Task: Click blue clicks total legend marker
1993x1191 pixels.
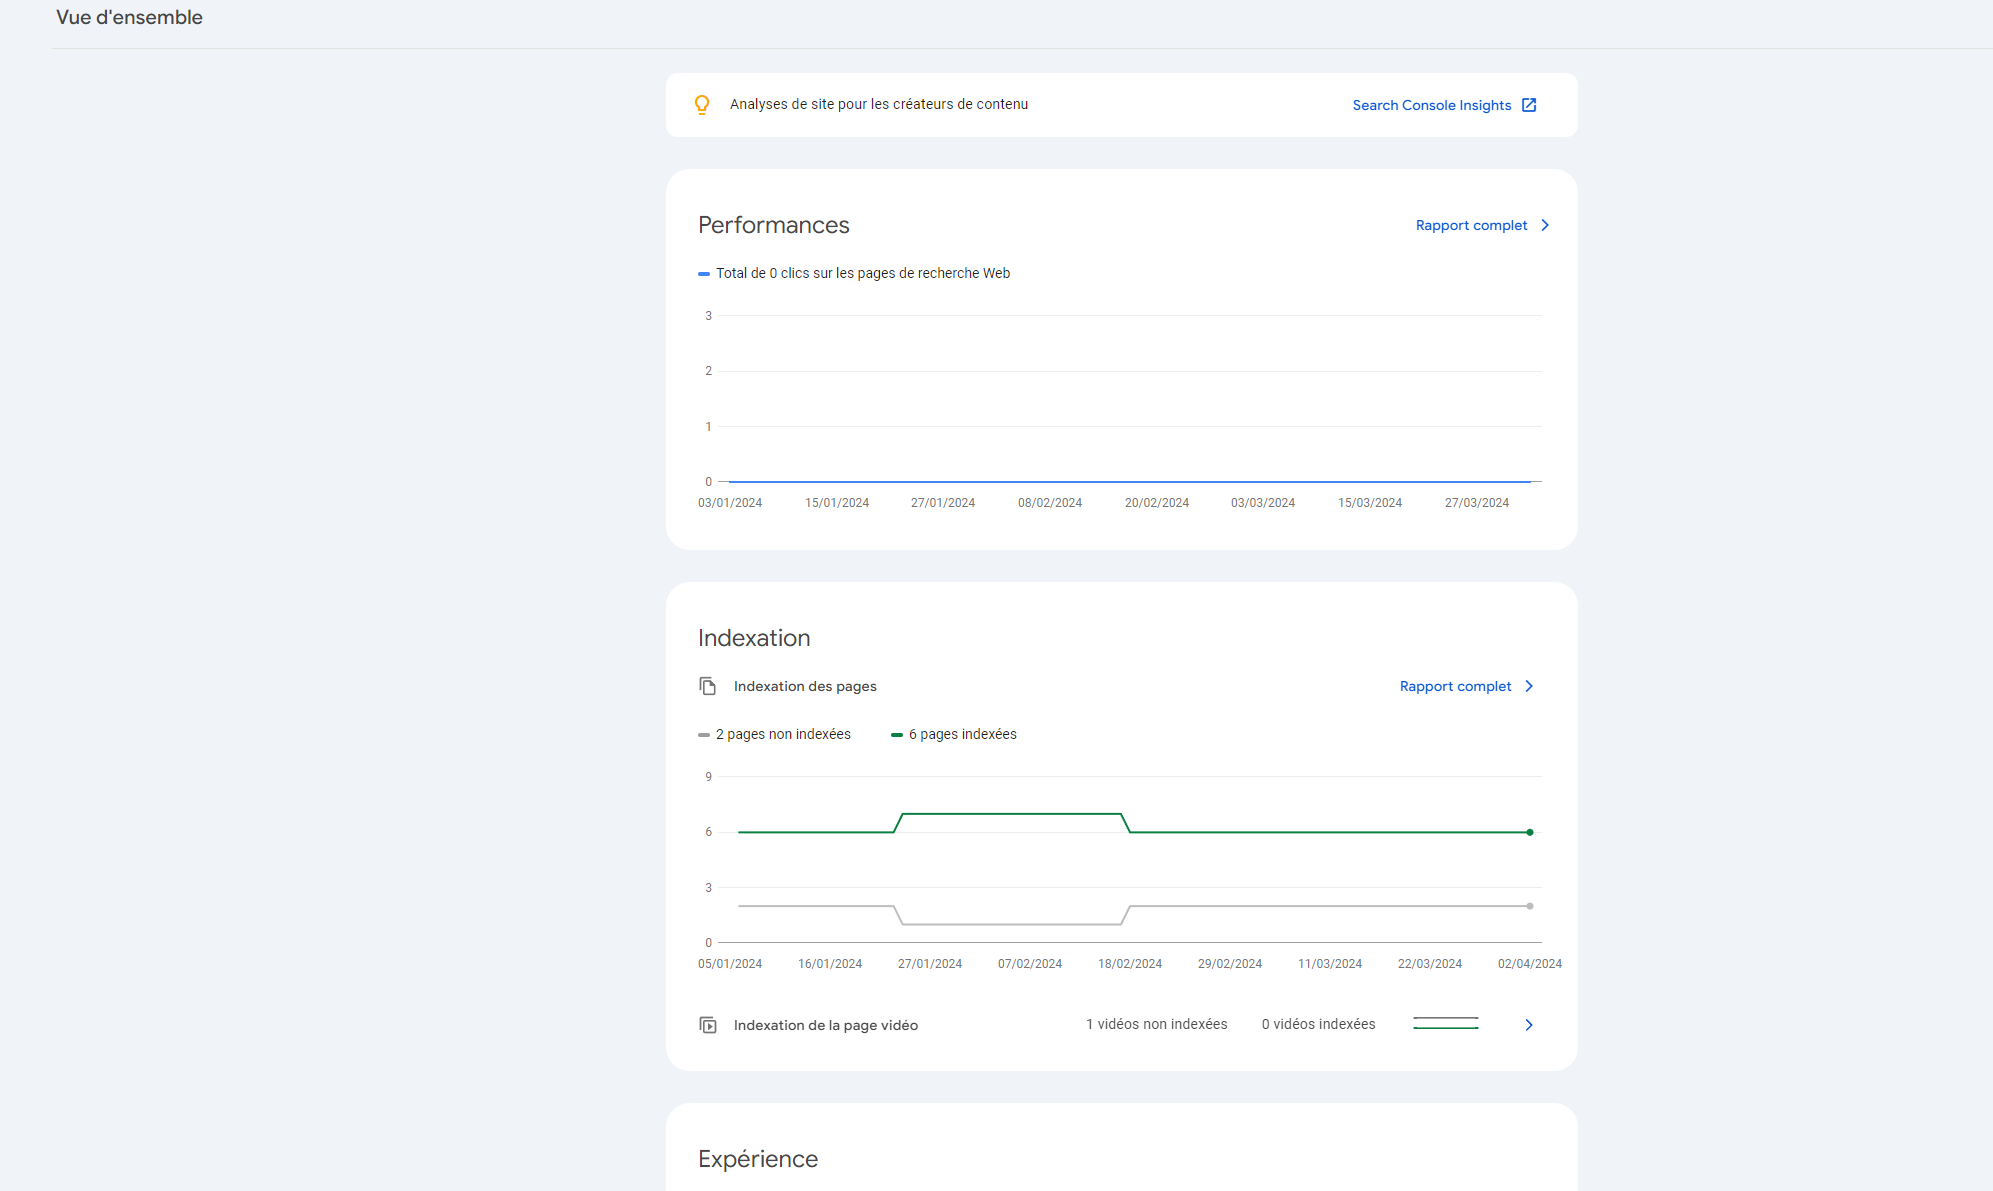Action: [x=704, y=274]
